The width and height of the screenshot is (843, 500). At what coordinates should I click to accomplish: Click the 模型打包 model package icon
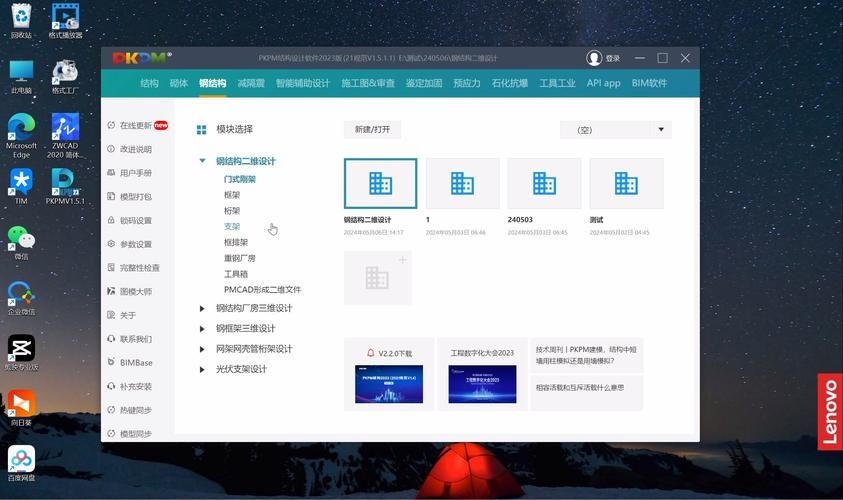(111, 197)
